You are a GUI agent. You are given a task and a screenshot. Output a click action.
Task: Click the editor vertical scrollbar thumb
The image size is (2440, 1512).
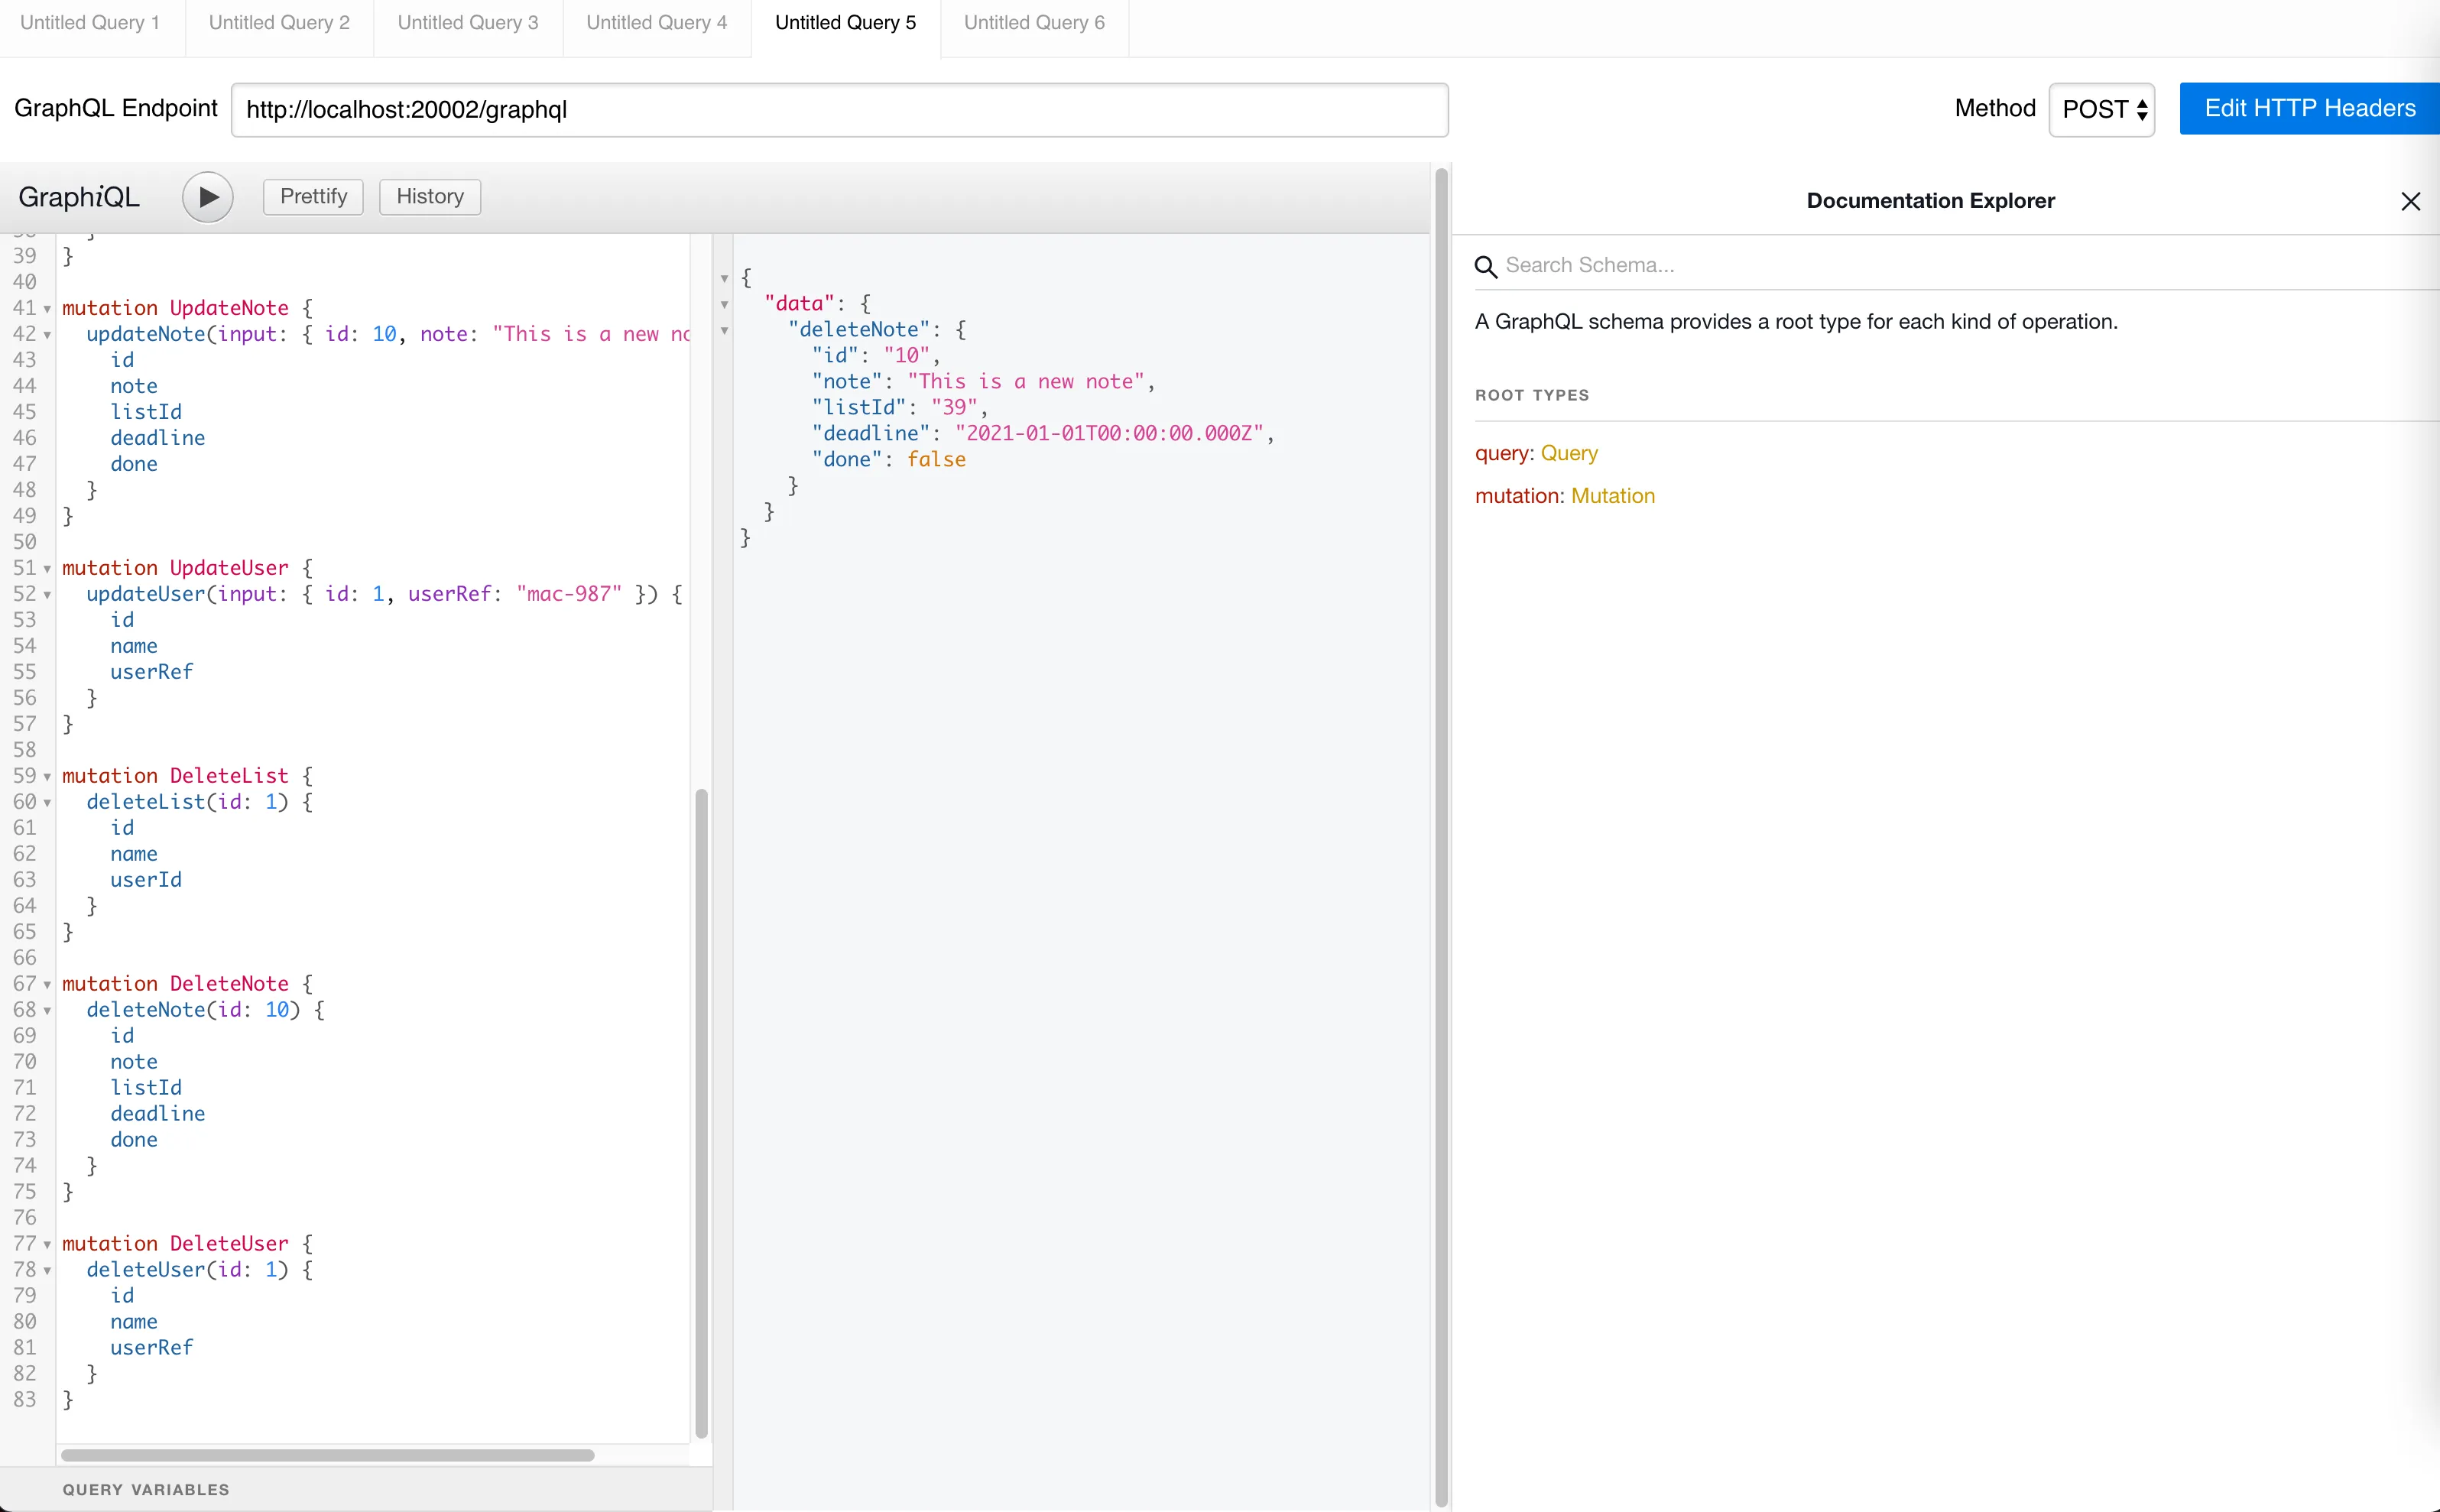click(701, 1113)
